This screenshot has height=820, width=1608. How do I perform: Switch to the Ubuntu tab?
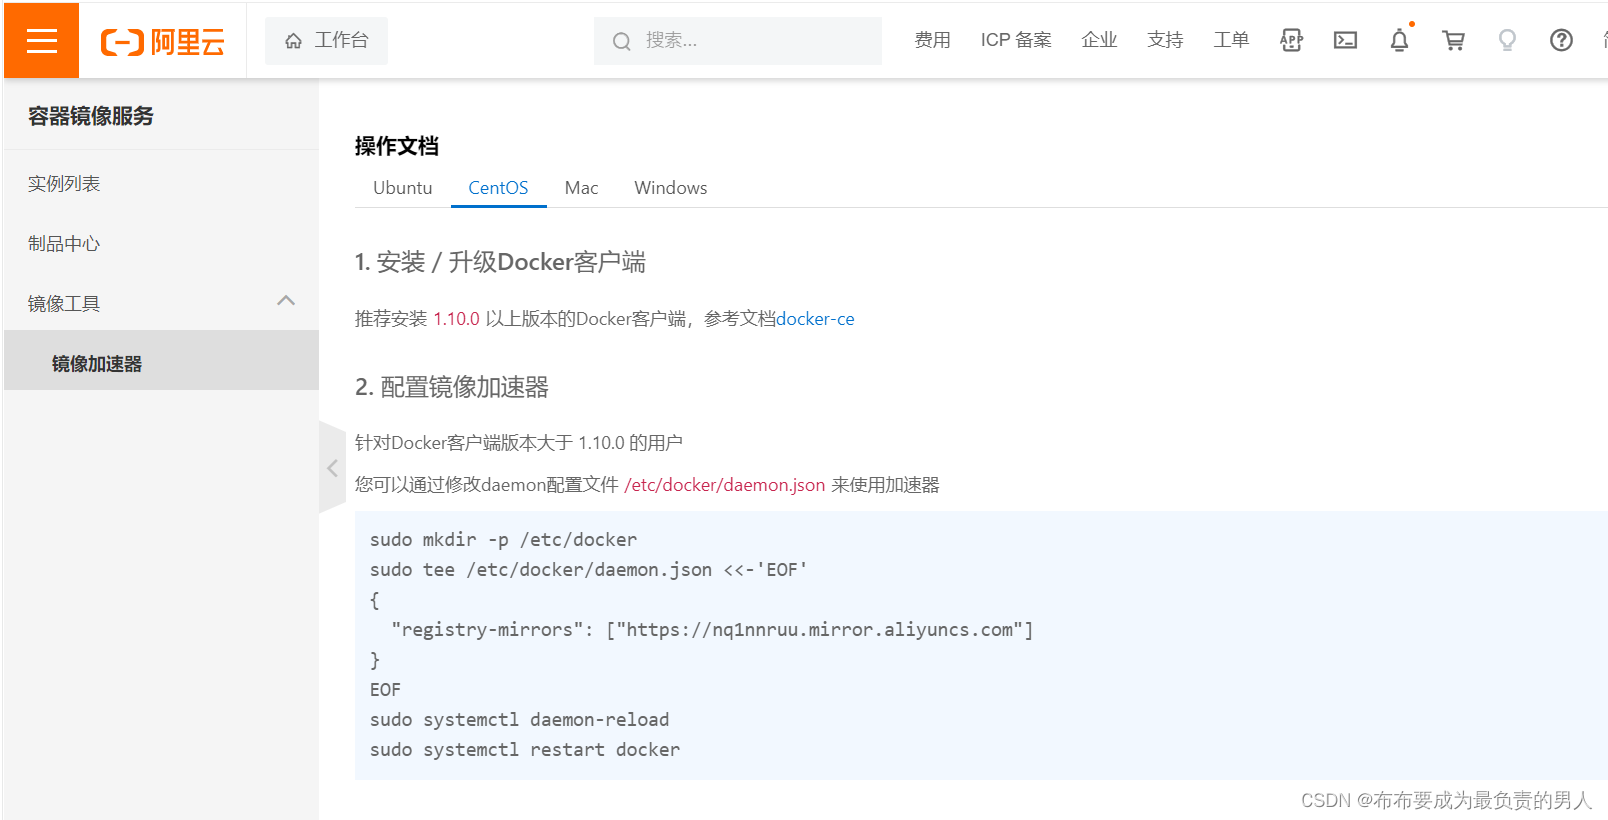(x=402, y=188)
